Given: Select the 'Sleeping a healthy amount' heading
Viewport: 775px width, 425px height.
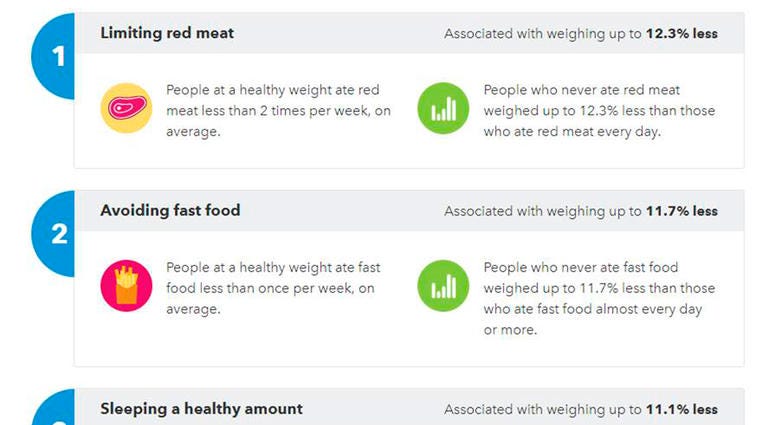Looking at the screenshot, I should click(202, 409).
